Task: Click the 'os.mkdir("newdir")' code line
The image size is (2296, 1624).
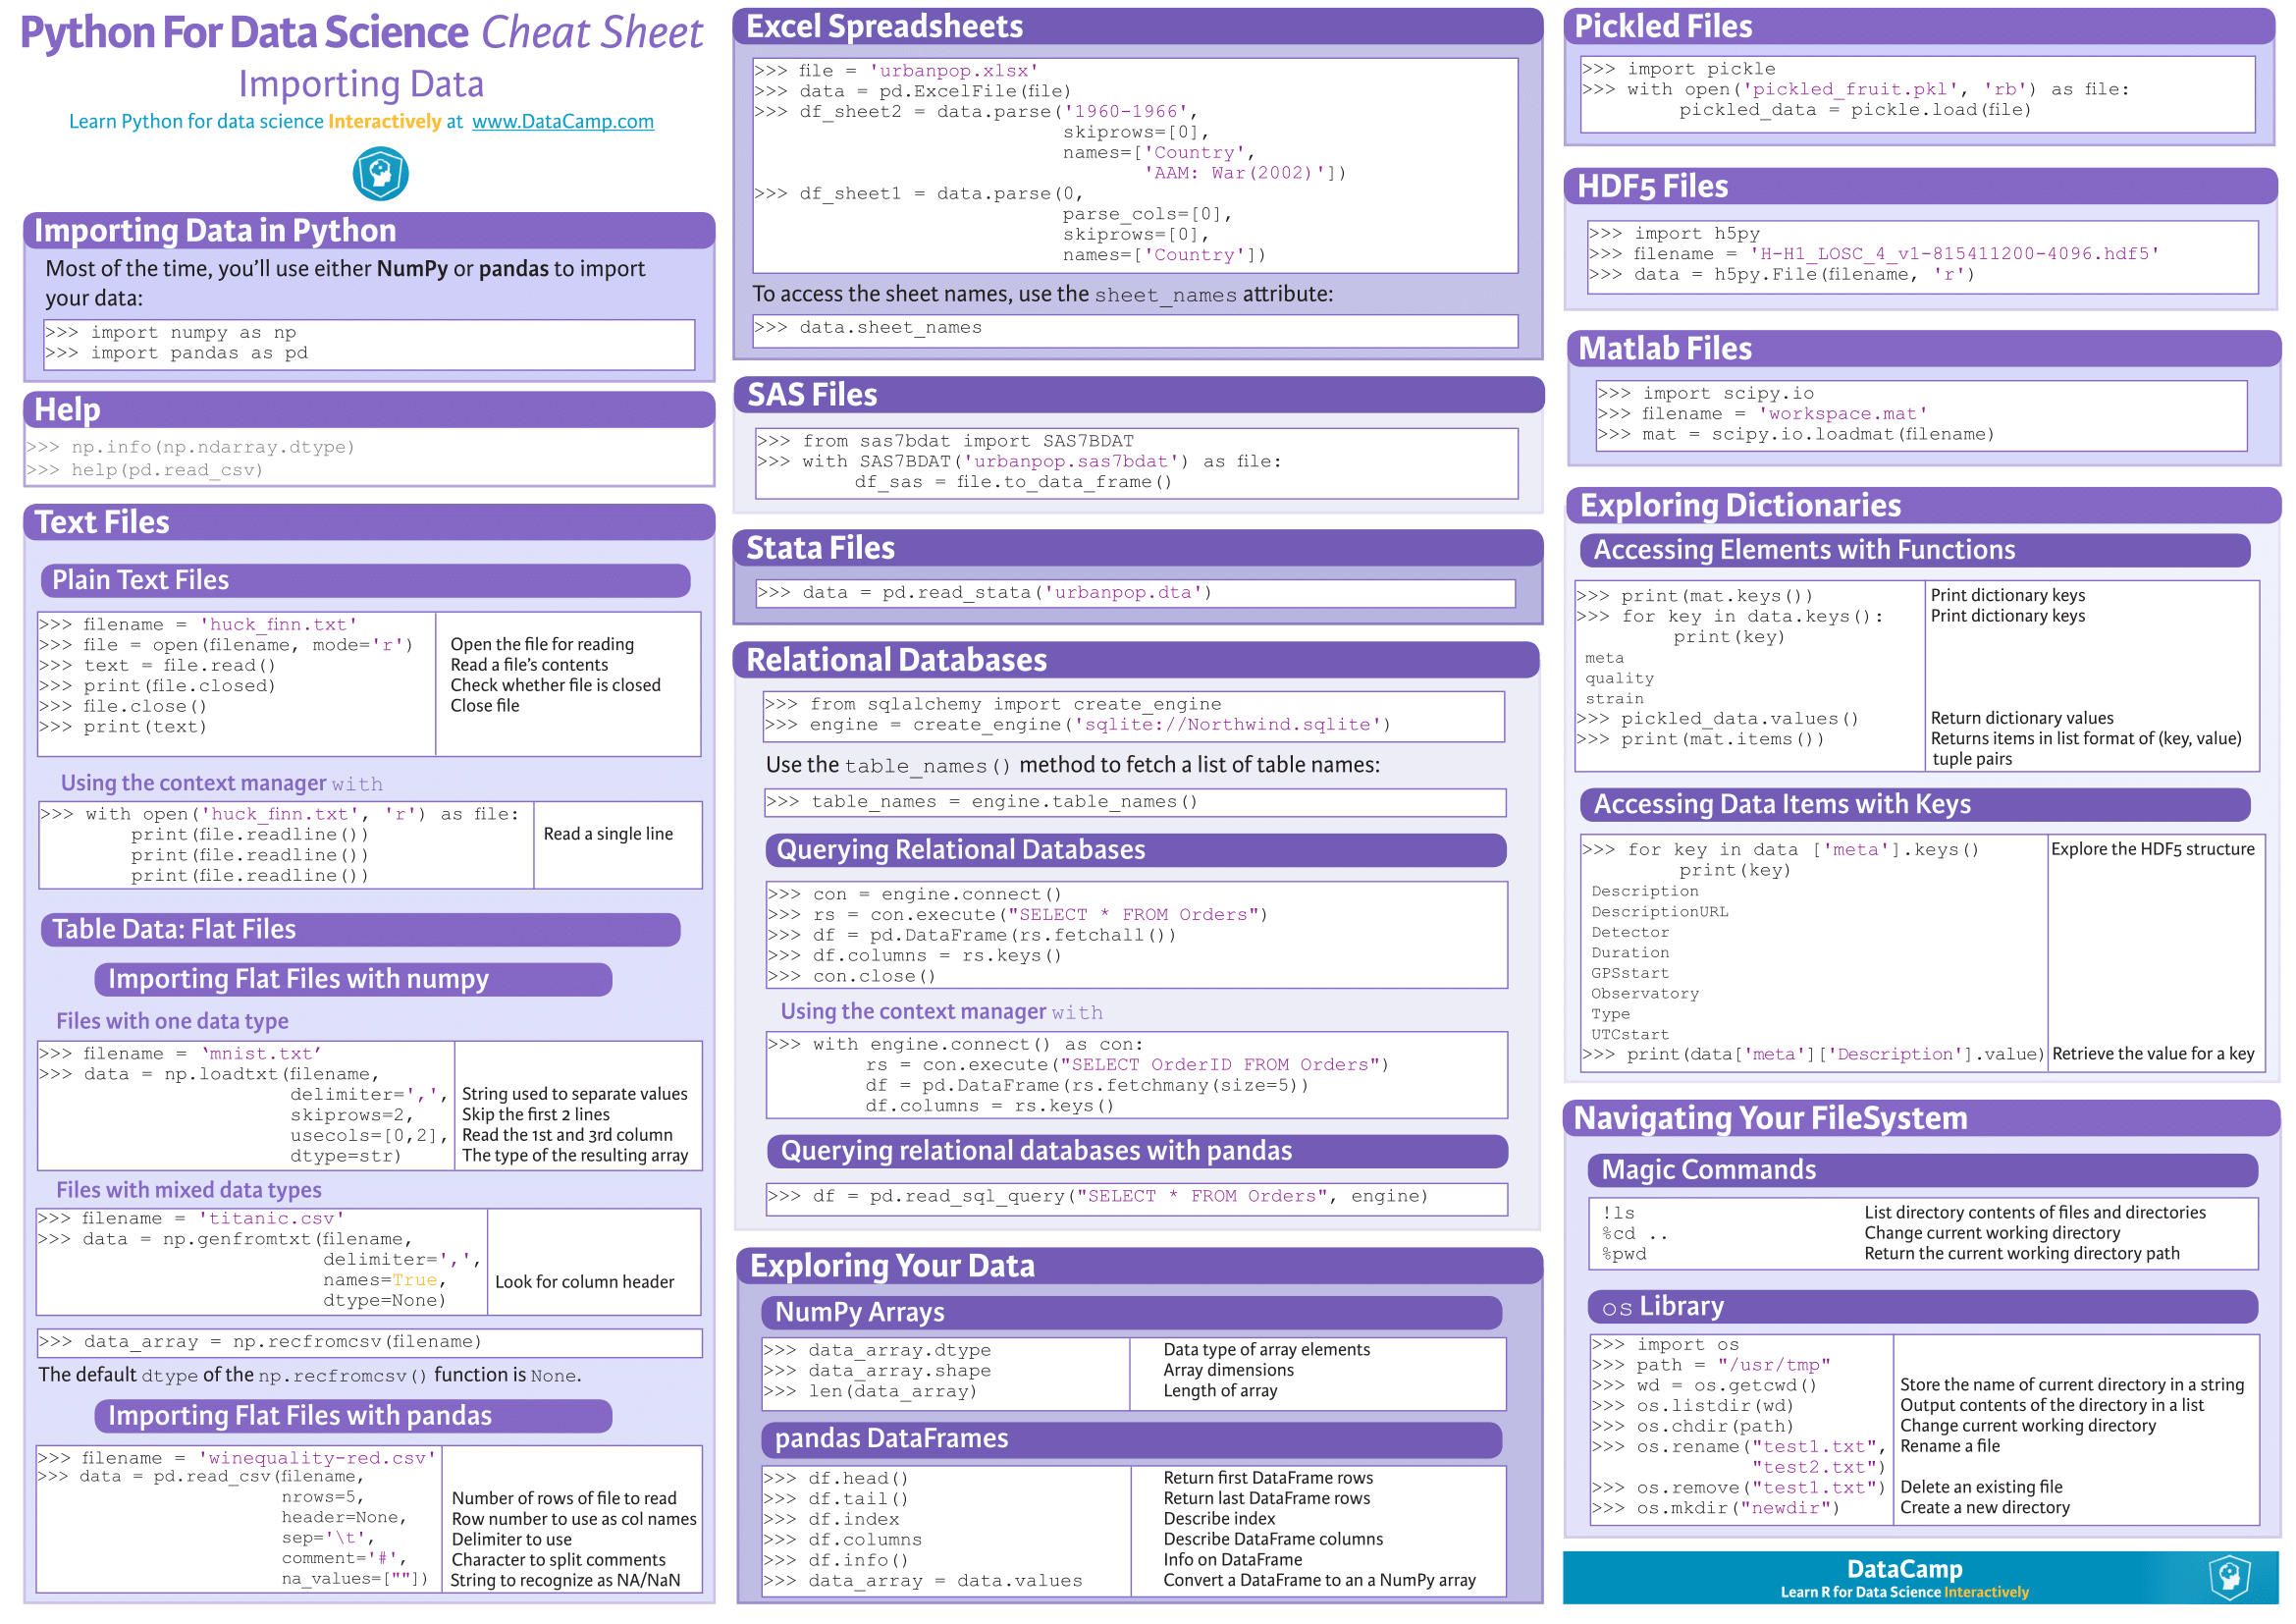Action: pos(1716,1508)
